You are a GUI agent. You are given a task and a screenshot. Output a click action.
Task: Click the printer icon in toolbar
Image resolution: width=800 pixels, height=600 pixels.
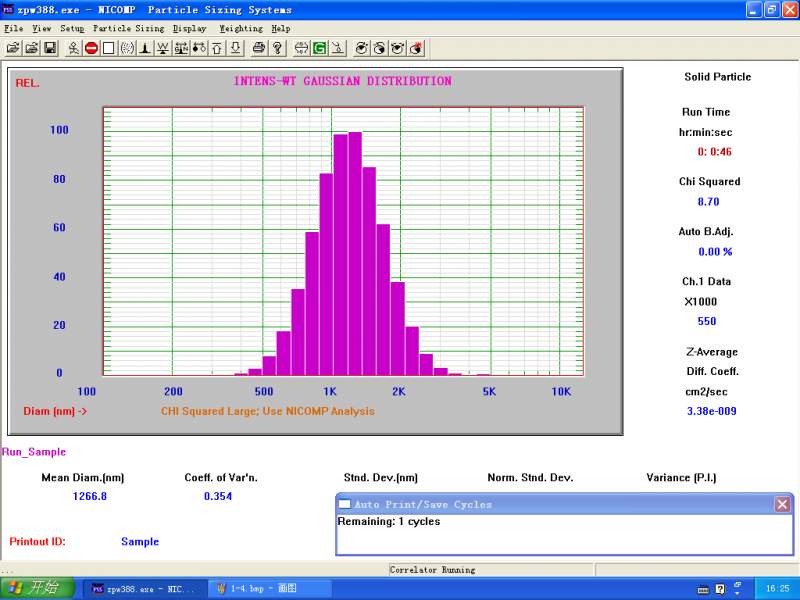(258, 47)
